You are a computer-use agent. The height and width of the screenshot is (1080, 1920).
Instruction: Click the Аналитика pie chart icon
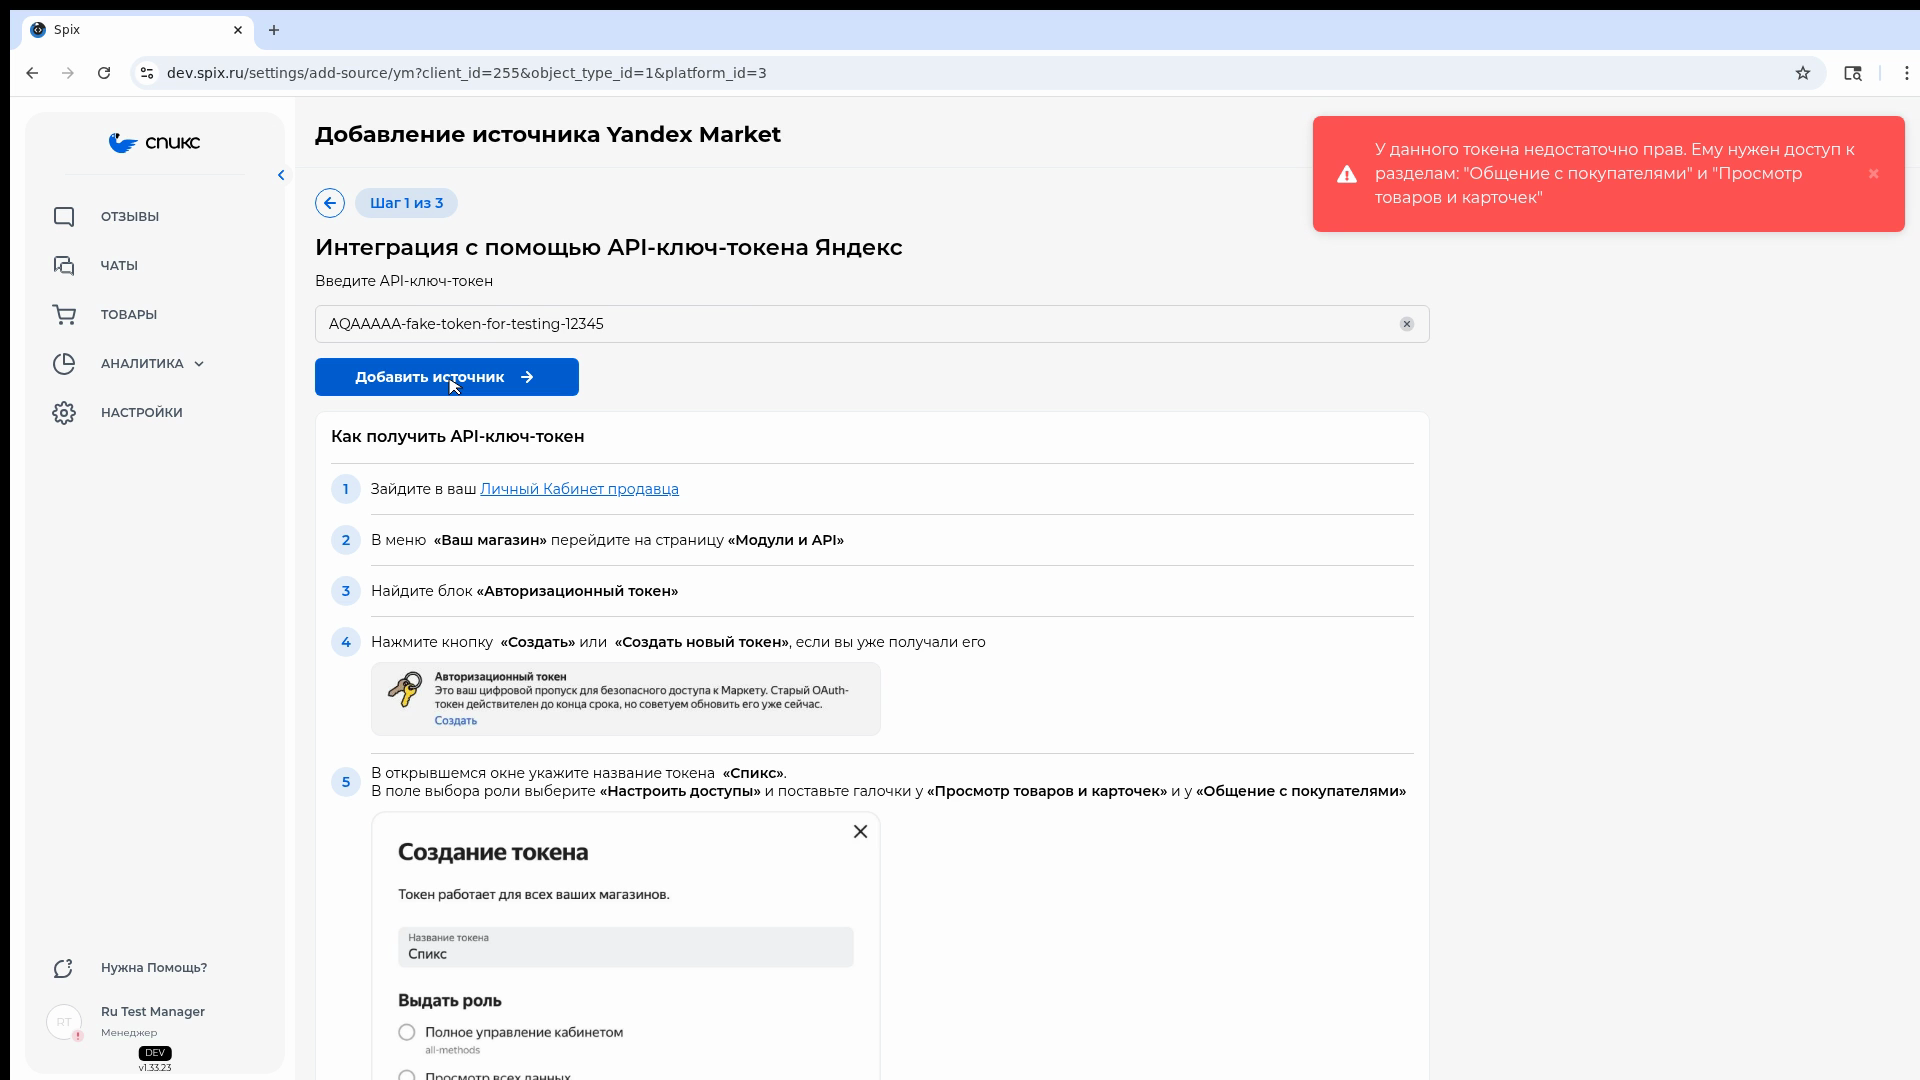[x=64, y=364]
